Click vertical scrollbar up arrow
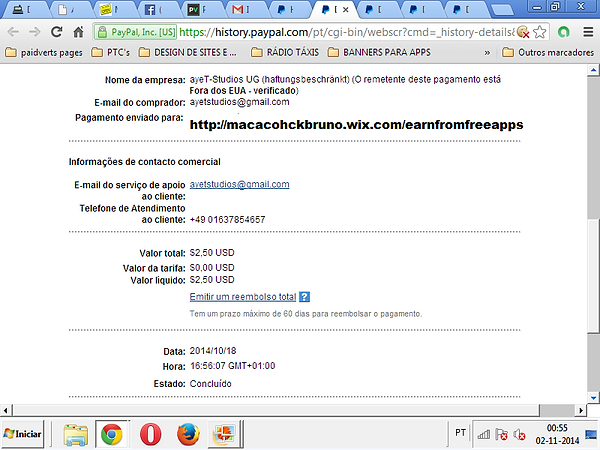The width and height of the screenshot is (600, 450). coord(593,70)
